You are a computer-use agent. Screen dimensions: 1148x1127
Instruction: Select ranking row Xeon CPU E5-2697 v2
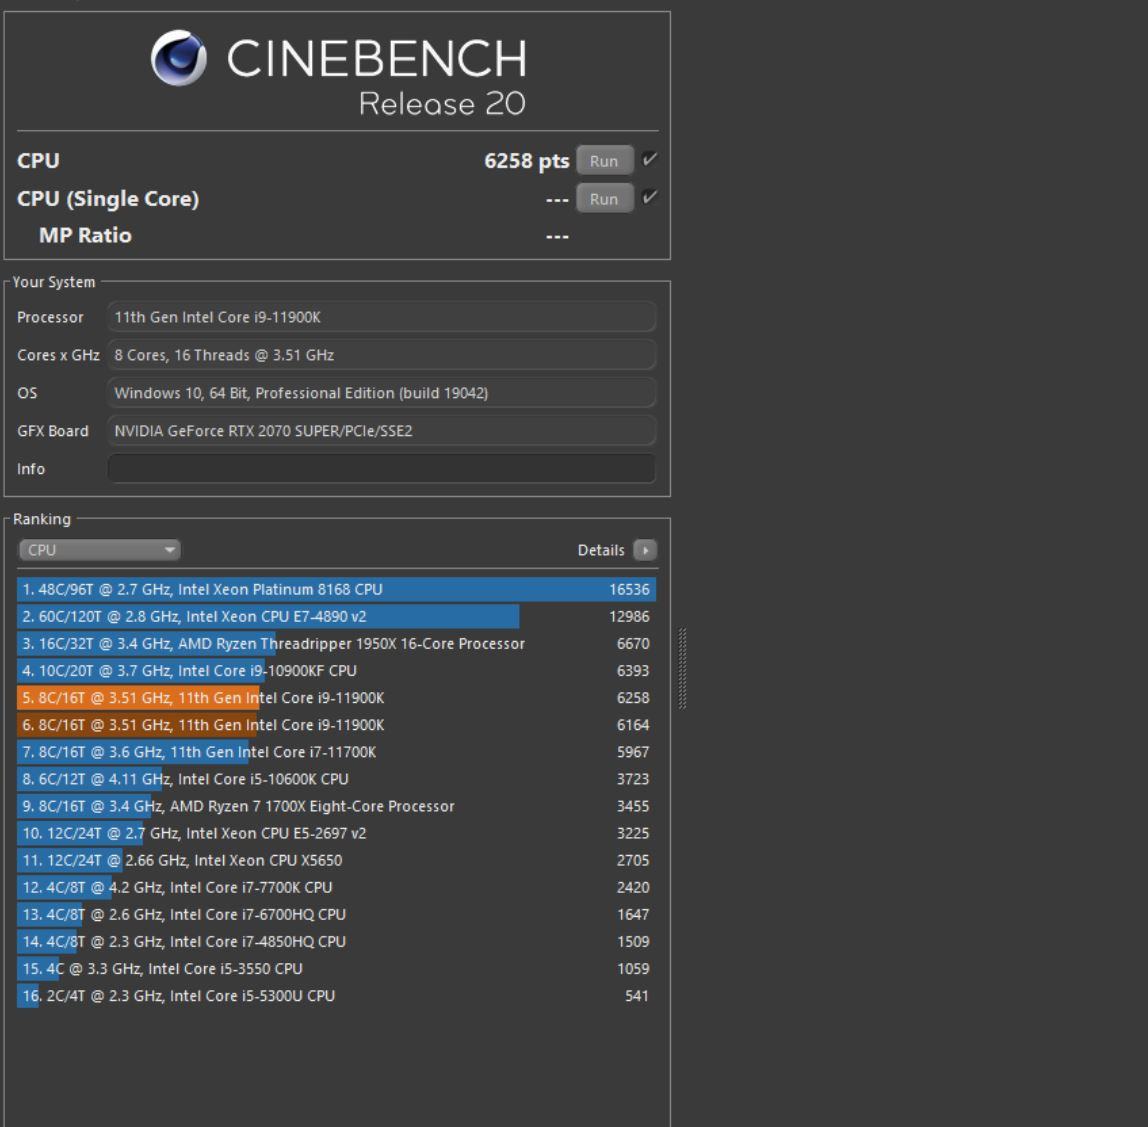pyautogui.click(x=337, y=833)
